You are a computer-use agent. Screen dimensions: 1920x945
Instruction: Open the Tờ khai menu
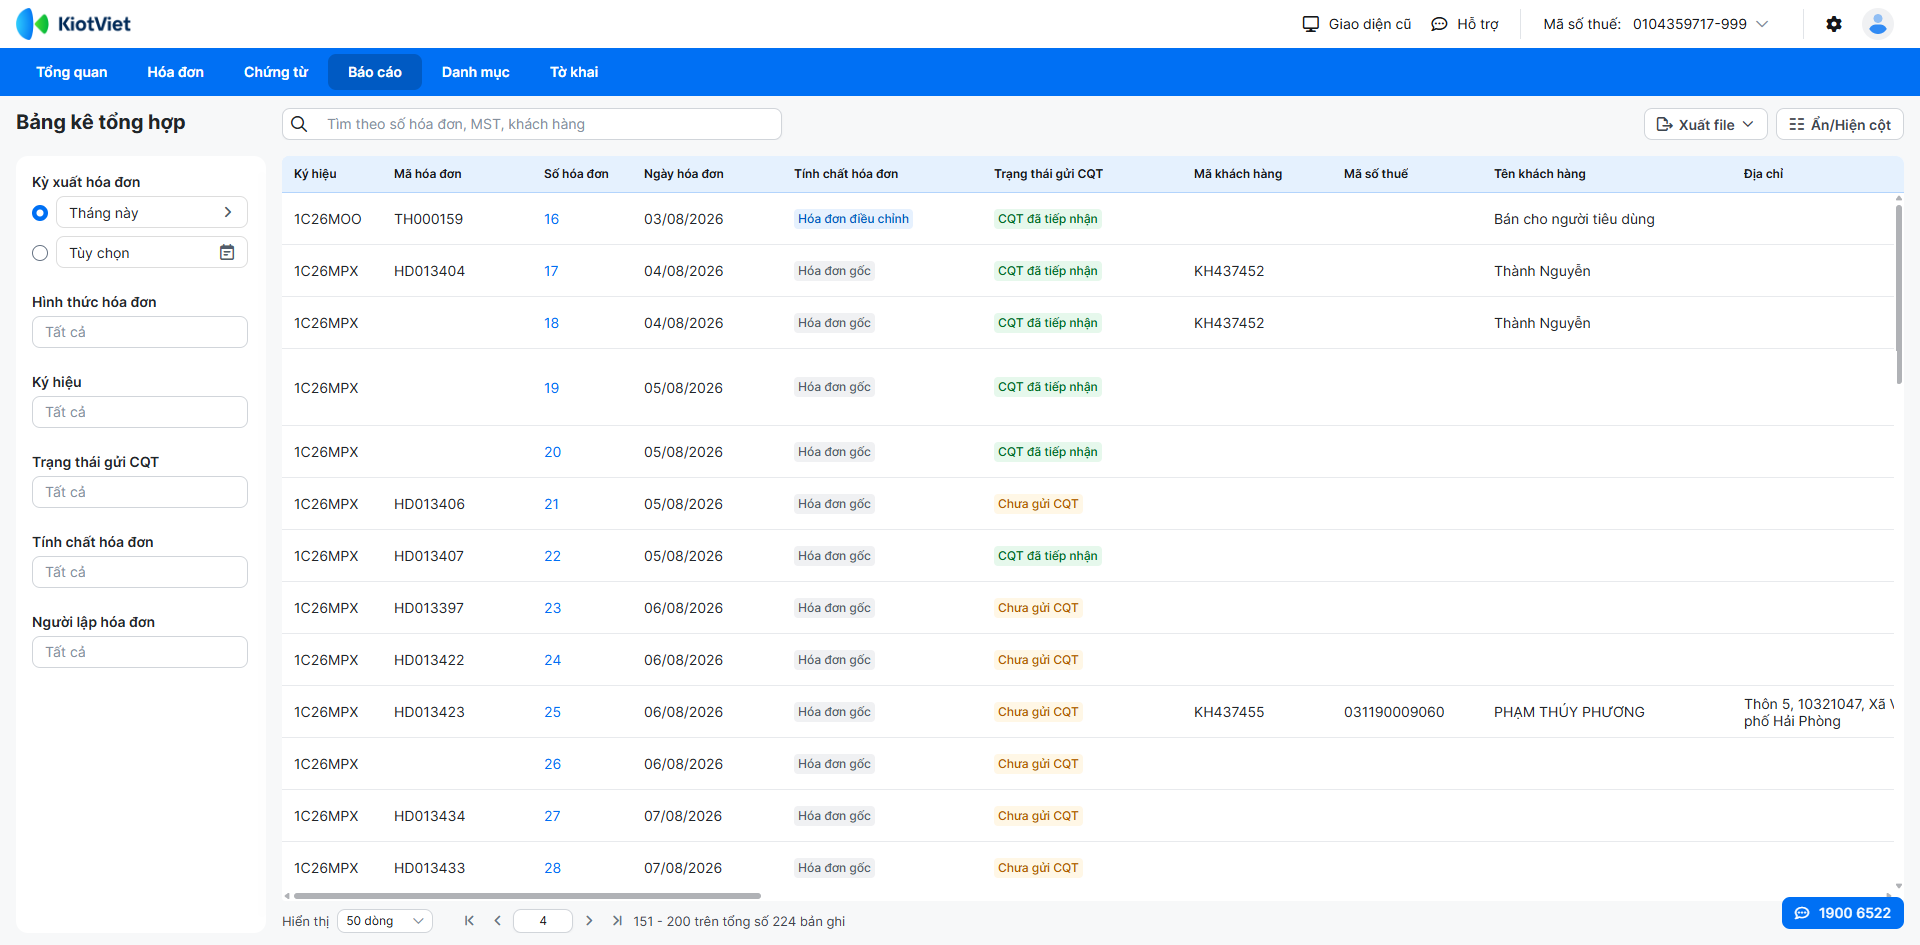[574, 72]
